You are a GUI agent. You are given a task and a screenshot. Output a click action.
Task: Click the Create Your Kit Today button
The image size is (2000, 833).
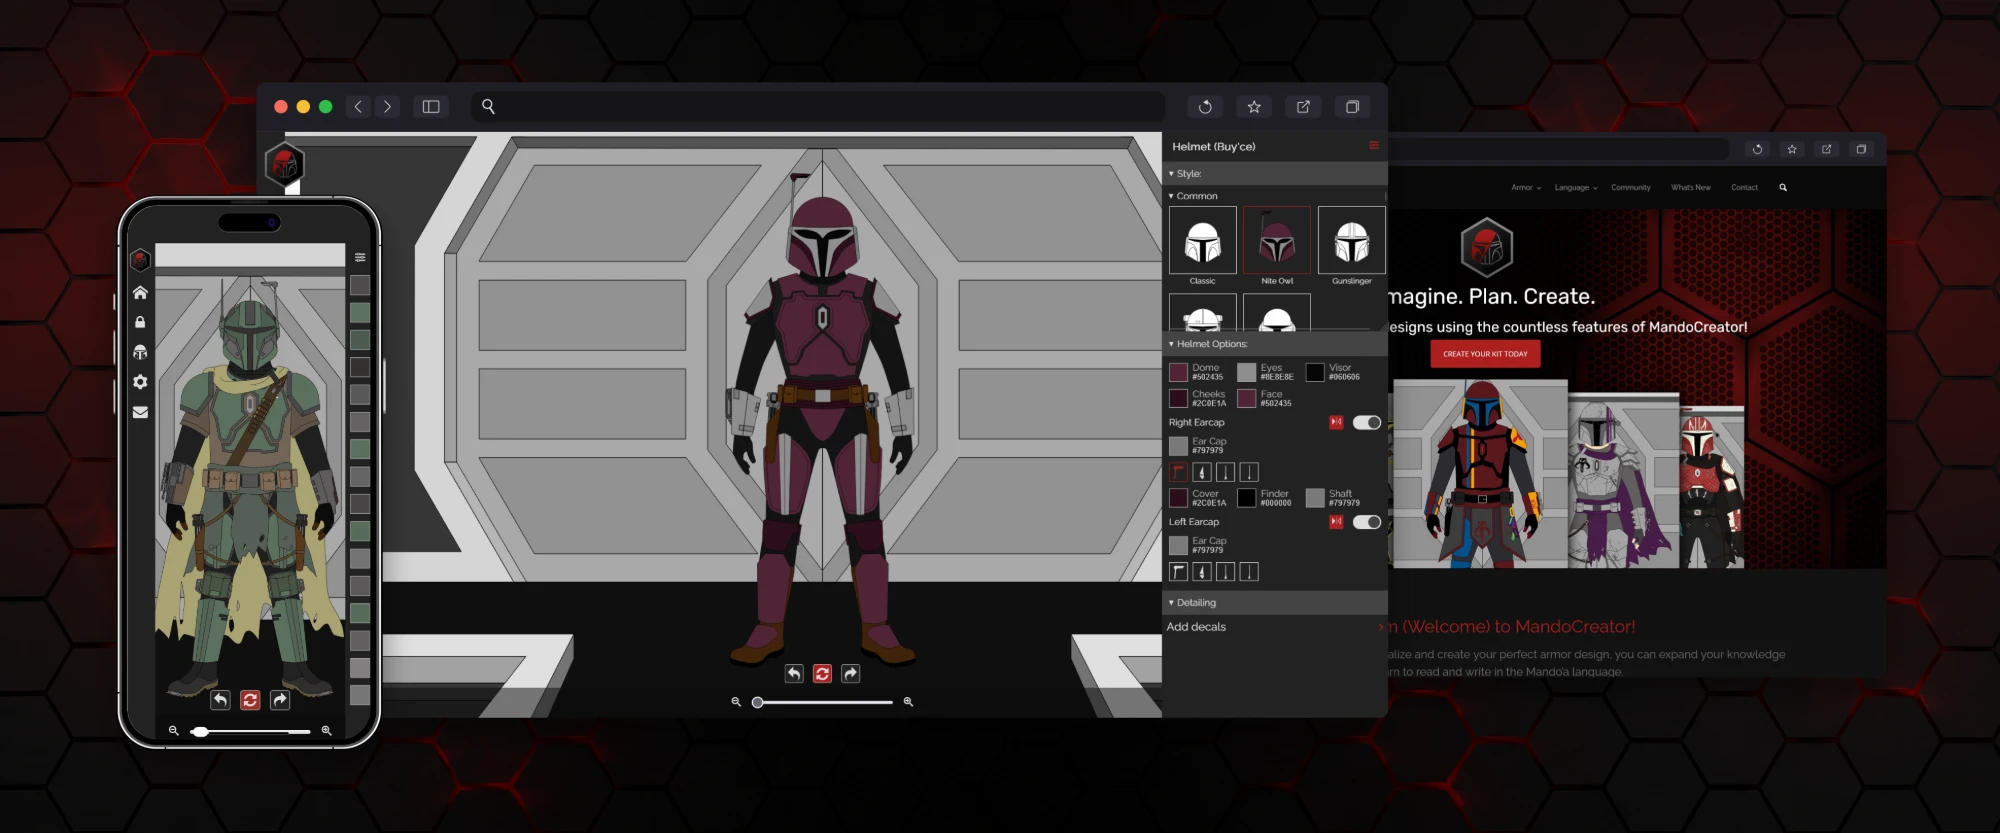[1485, 354]
